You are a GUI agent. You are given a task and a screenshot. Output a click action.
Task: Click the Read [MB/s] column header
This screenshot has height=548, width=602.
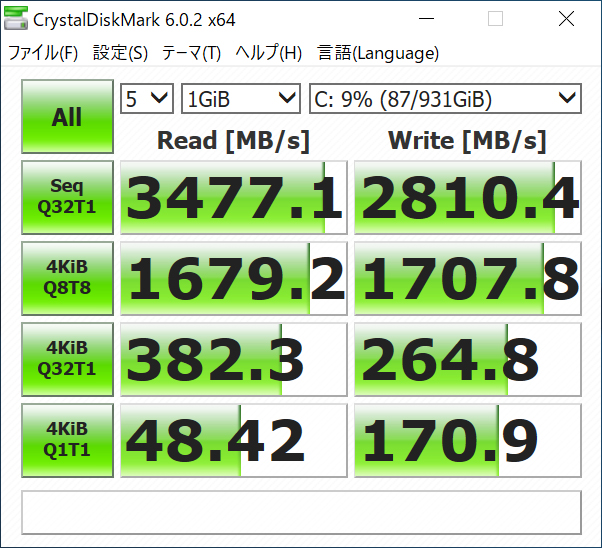233,141
